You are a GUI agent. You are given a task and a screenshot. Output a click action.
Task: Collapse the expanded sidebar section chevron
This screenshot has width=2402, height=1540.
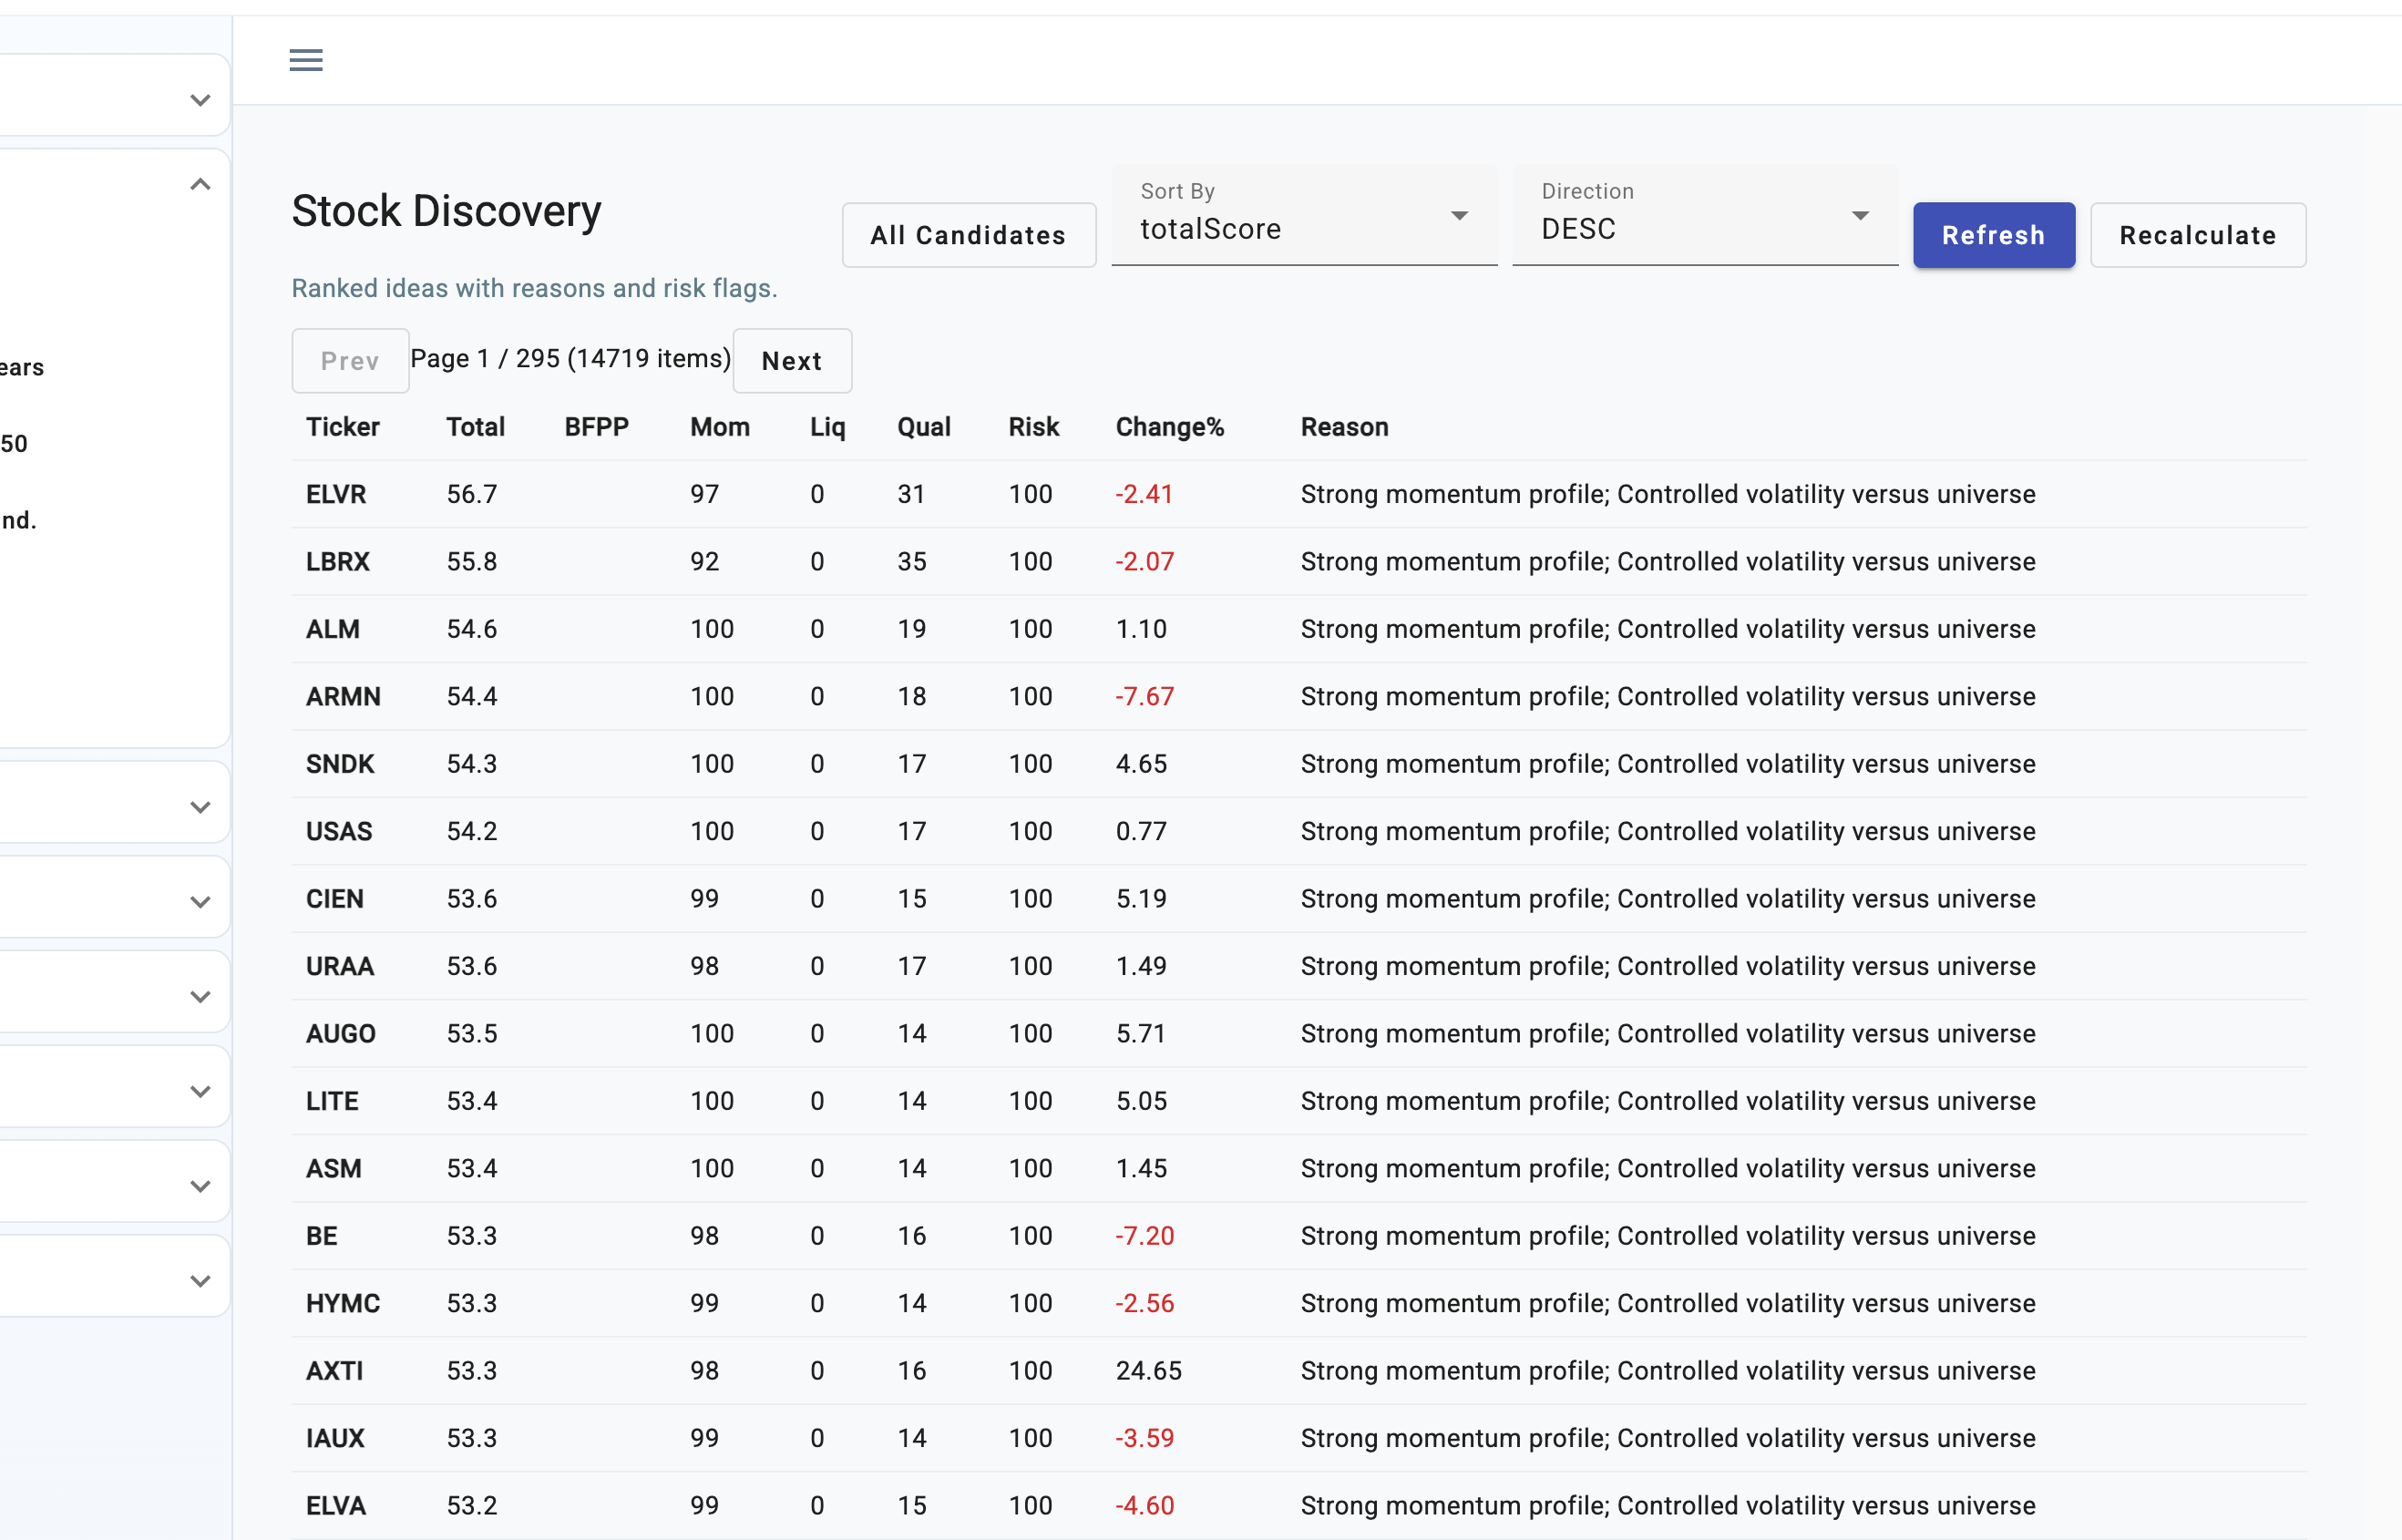click(x=200, y=185)
